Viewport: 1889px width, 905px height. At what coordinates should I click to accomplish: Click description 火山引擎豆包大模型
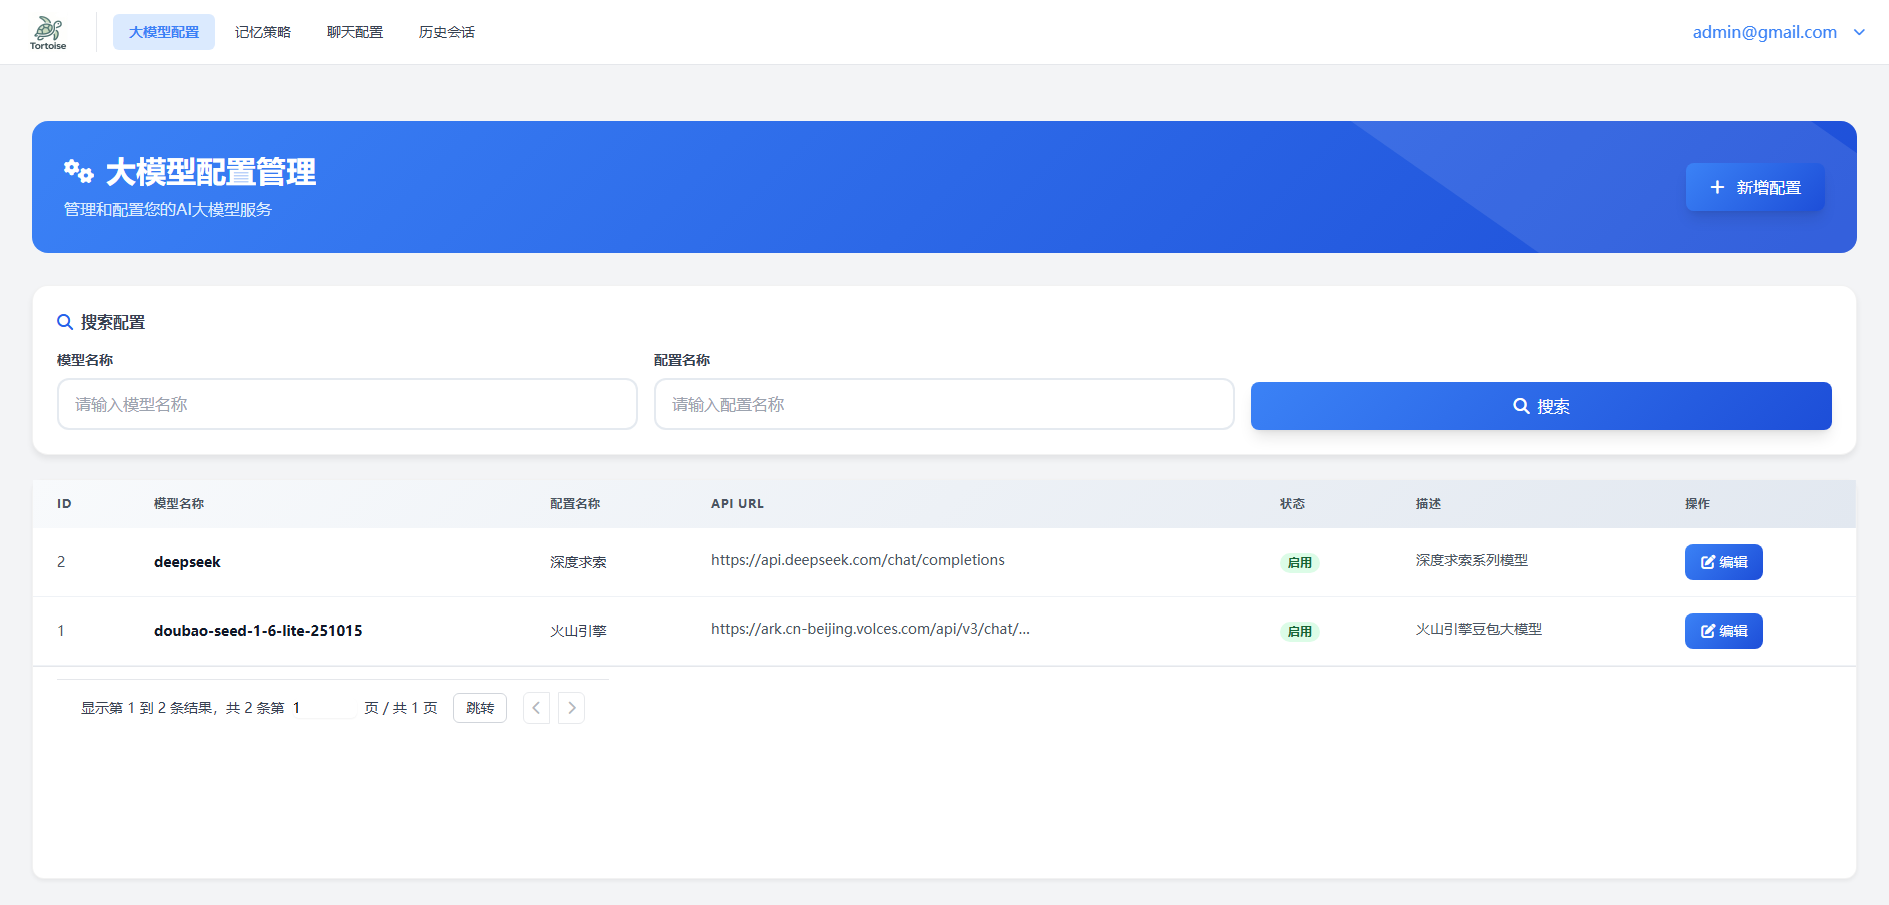pos(1479,629)
